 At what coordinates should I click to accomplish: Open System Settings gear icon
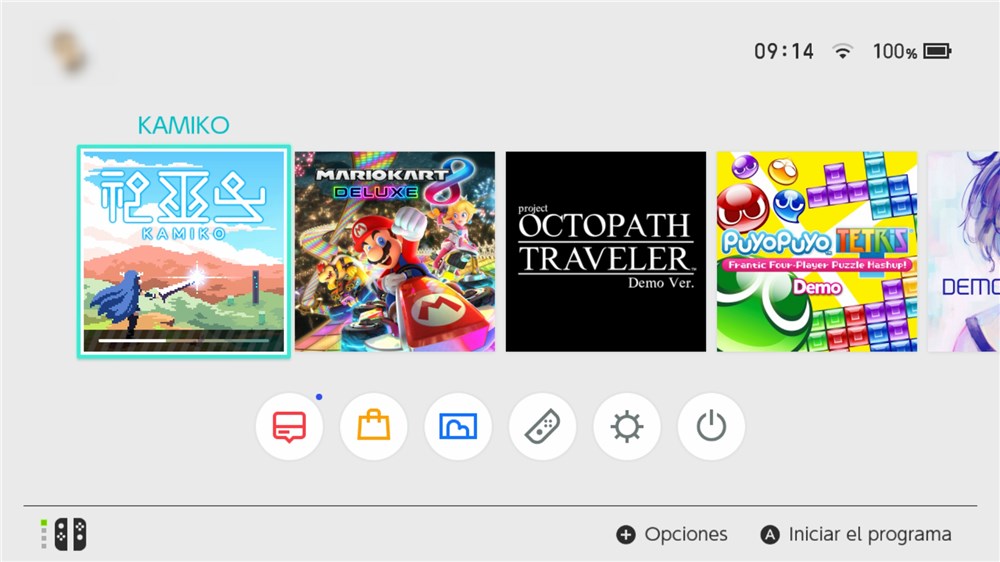pyautogui.click(x=627, y=426)
